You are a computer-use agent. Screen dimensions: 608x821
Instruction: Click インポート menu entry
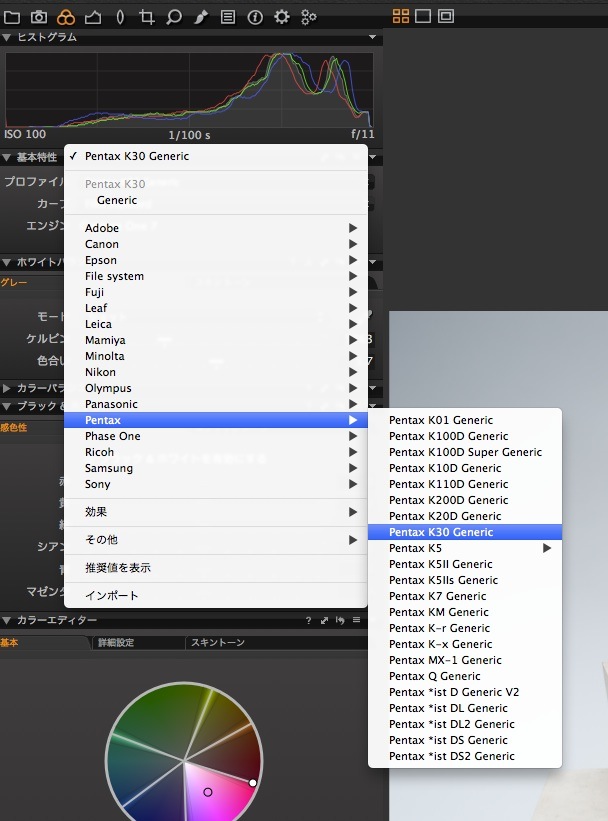click(216, 596)
